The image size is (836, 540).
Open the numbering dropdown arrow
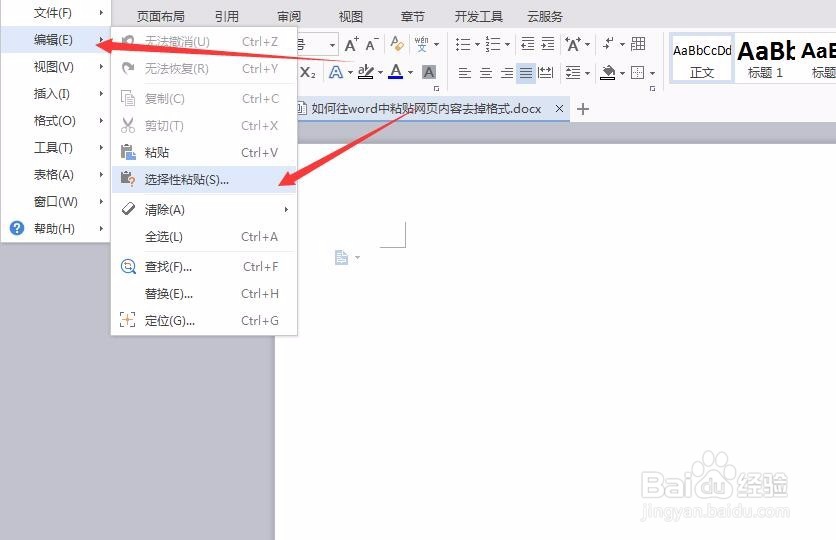507,44
